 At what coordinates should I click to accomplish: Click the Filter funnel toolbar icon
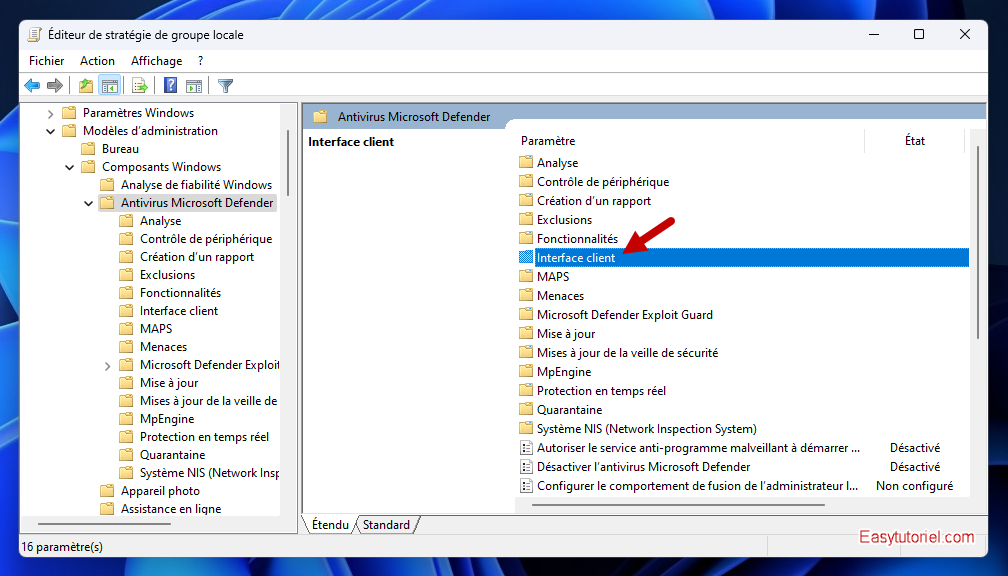(x=226, y=86)
